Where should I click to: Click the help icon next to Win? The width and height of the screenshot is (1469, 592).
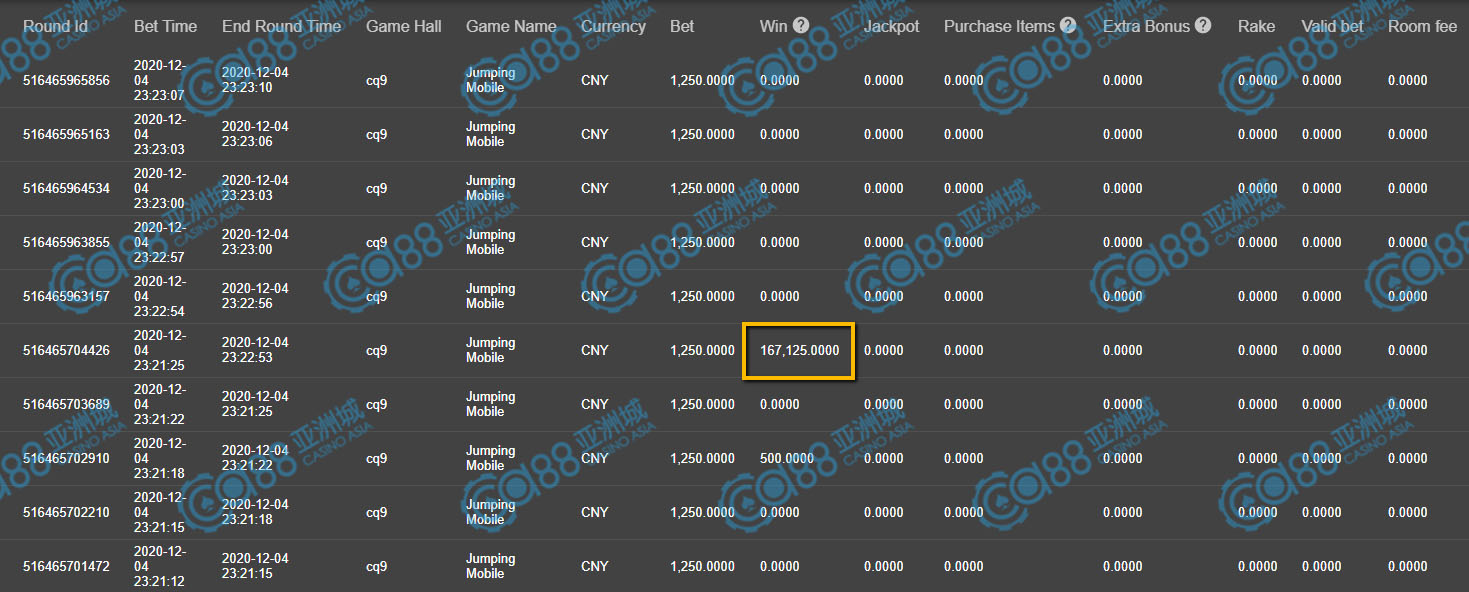(801, 25)
